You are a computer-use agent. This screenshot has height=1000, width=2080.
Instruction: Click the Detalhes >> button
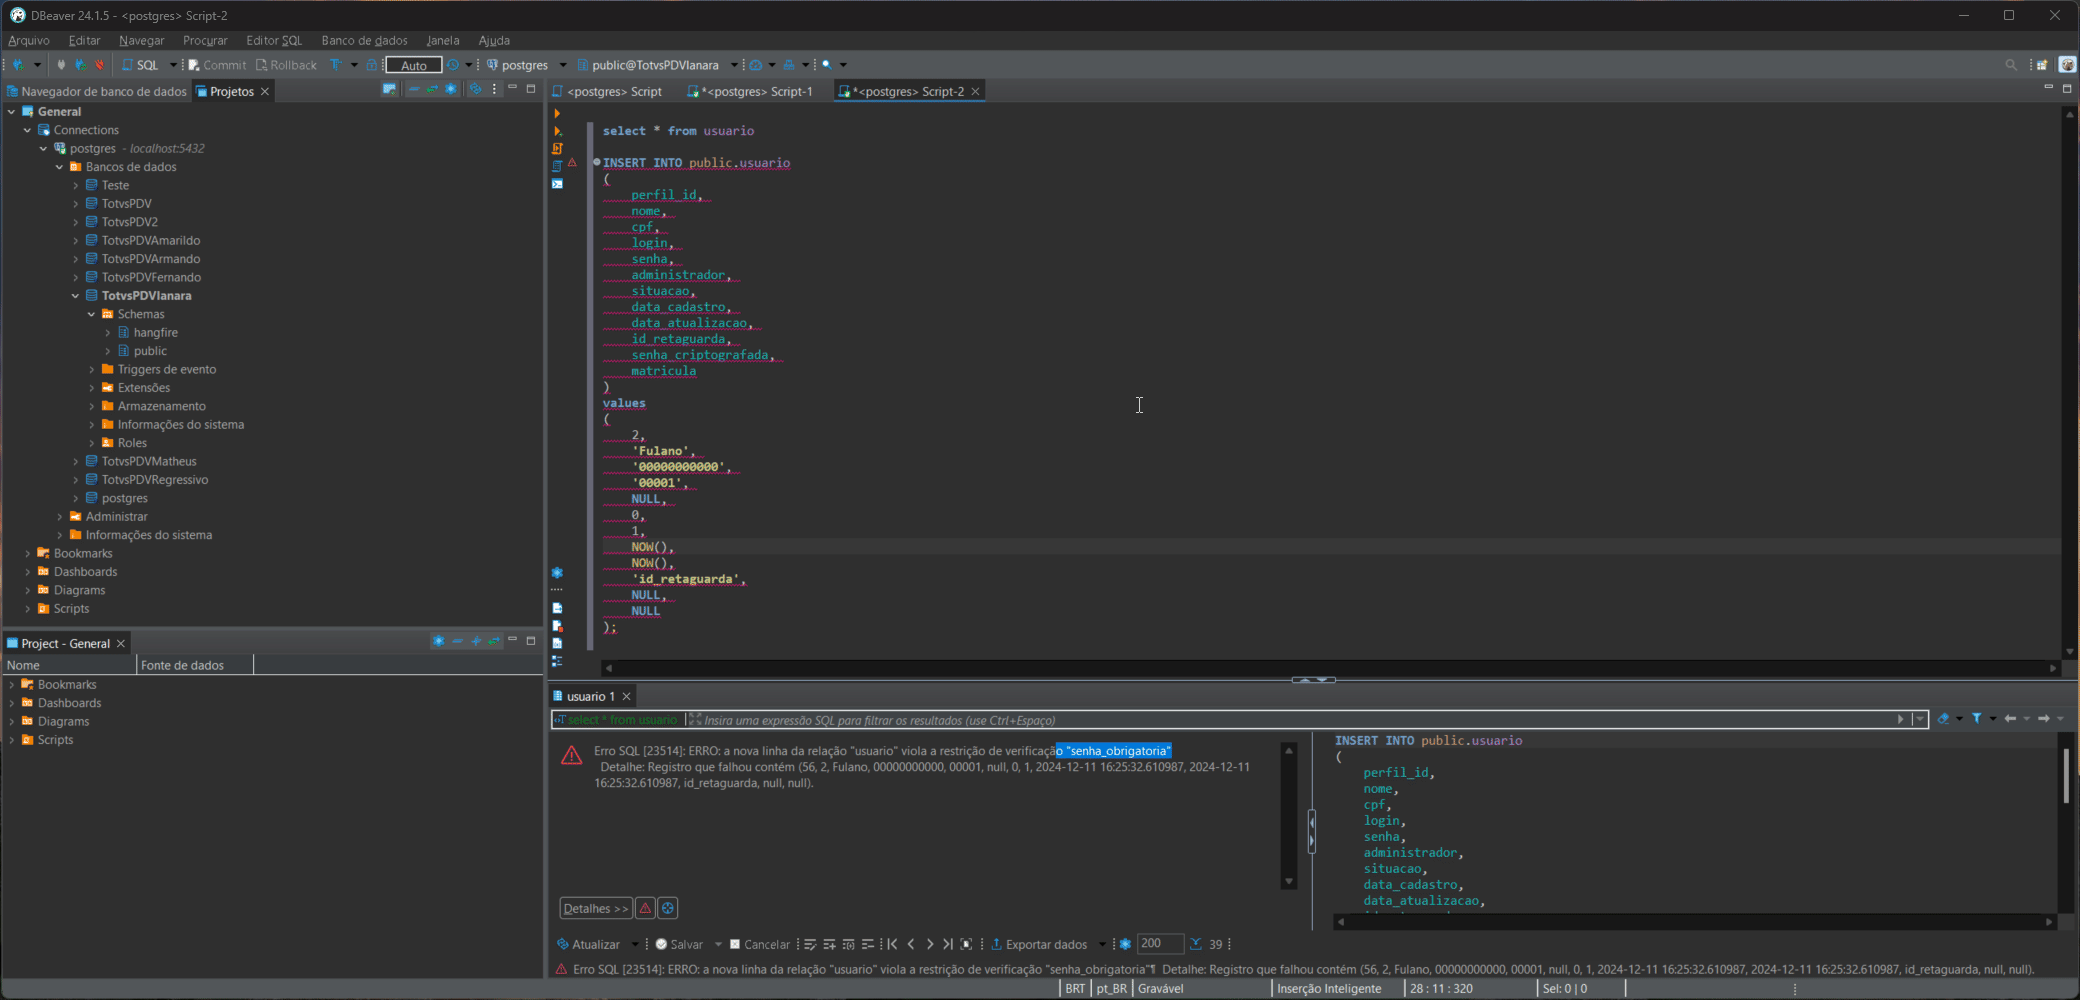tap(595, 908)
